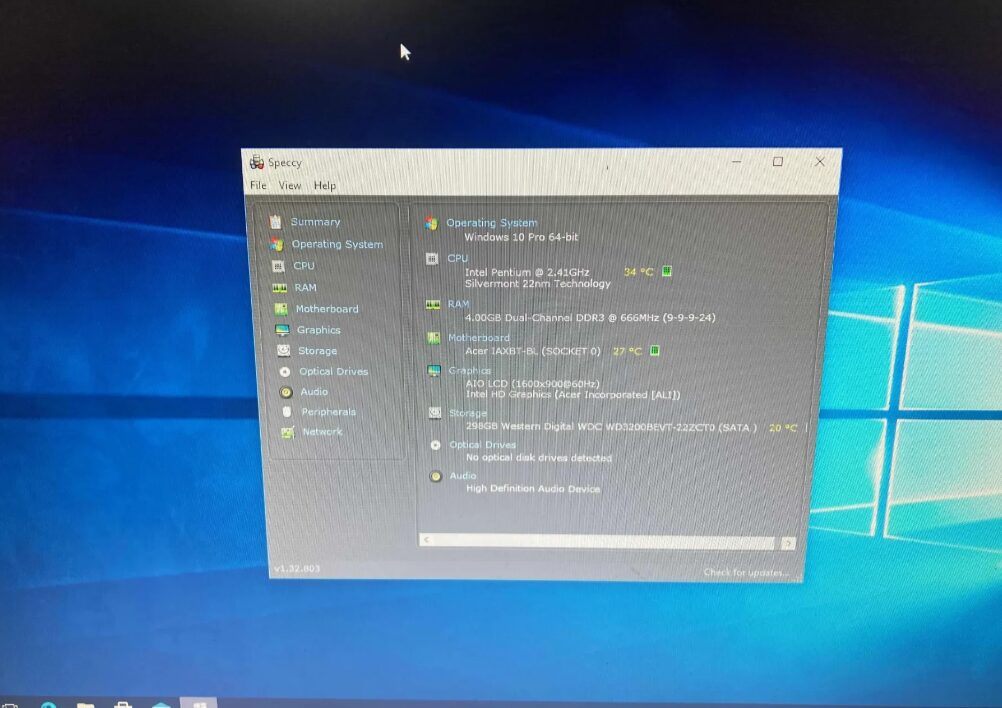Click the disc icon beside the Optical Drives heading
The height and width of the screenshot is (708, 1002).
coord(436,445)
